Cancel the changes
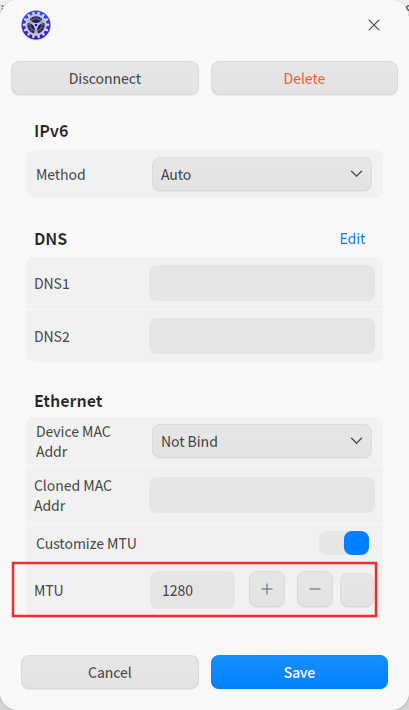The height and width of the screenshot is (710, 409). [x=110, y=672]
